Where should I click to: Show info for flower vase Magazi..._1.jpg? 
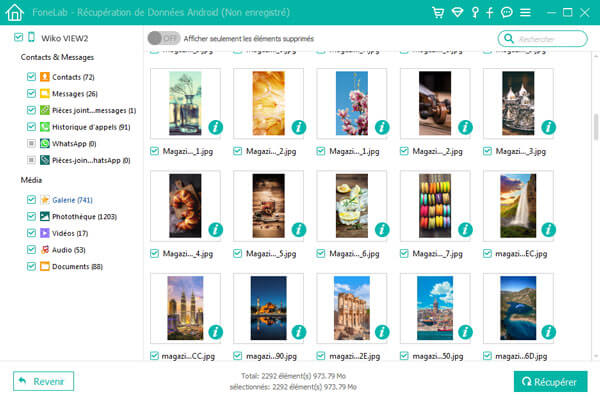(x=215, y=127)
